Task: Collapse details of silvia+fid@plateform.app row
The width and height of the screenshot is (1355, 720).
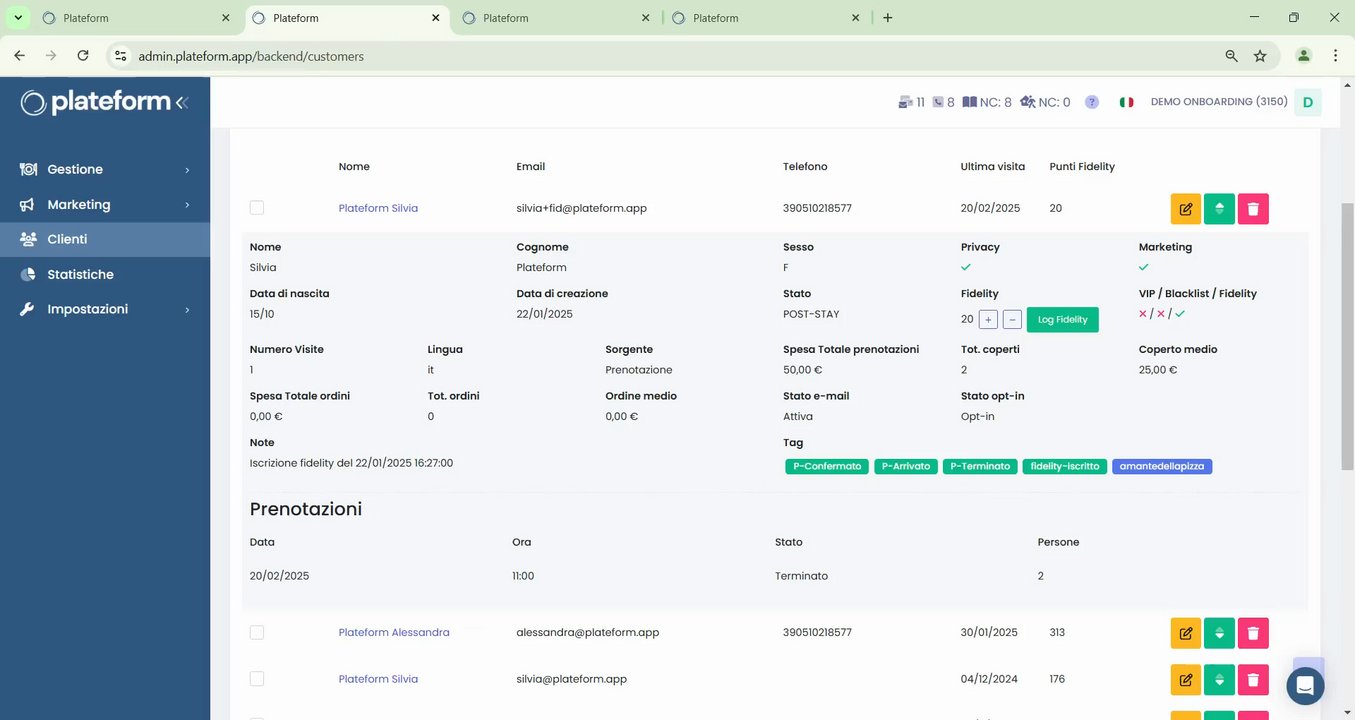Action: [1219, 209]
